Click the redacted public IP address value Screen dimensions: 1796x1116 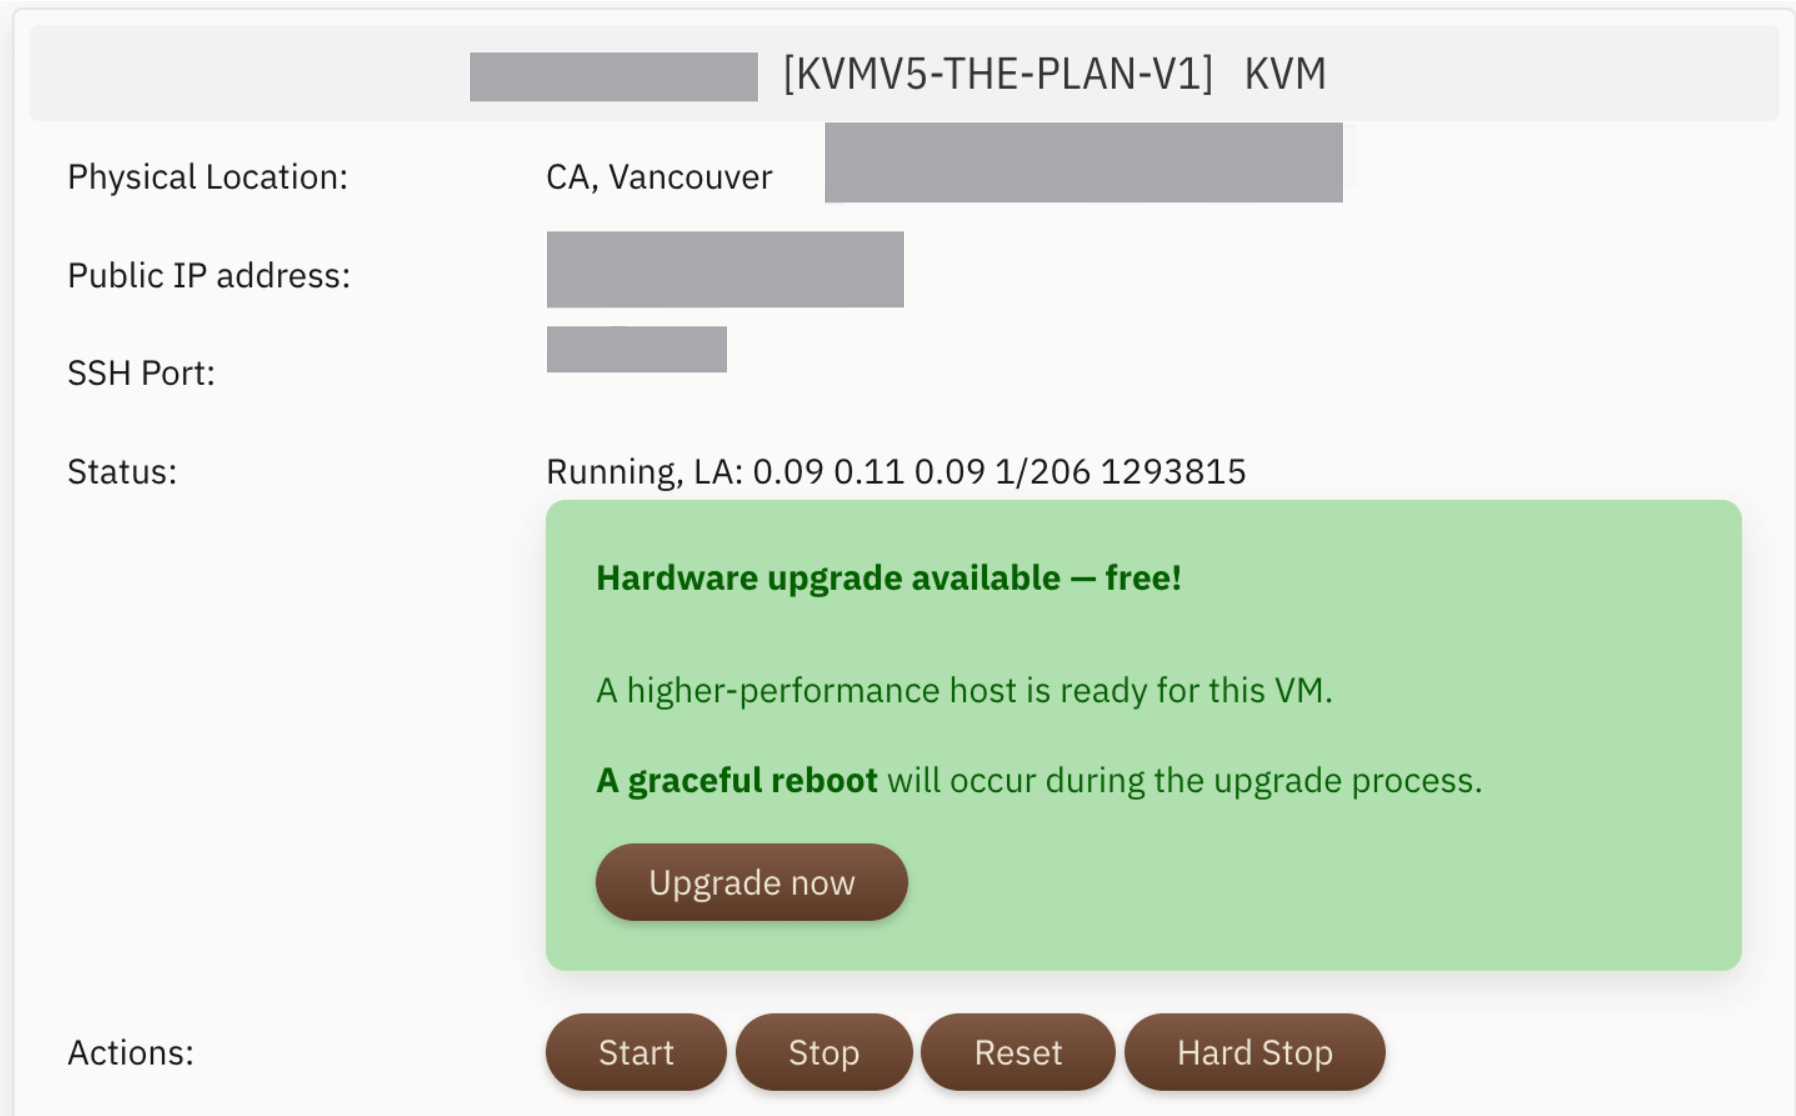725,269
